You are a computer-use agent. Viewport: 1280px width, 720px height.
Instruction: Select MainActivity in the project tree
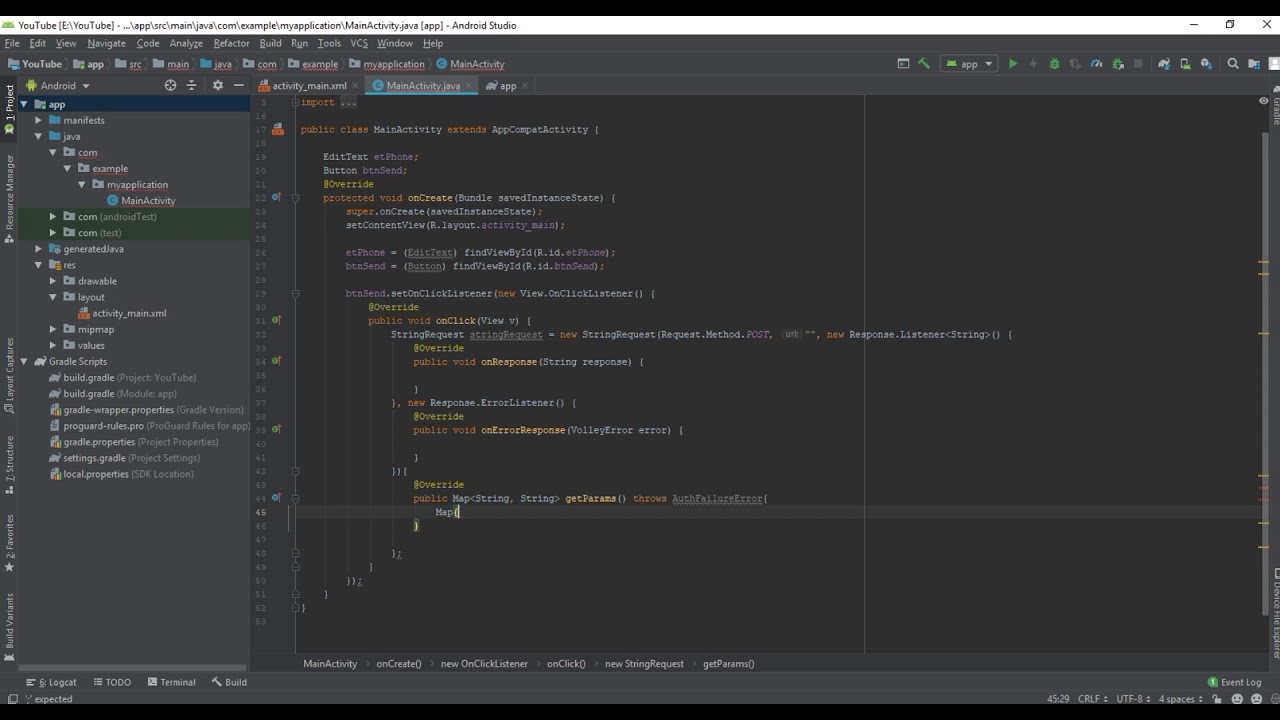point(148,200)
